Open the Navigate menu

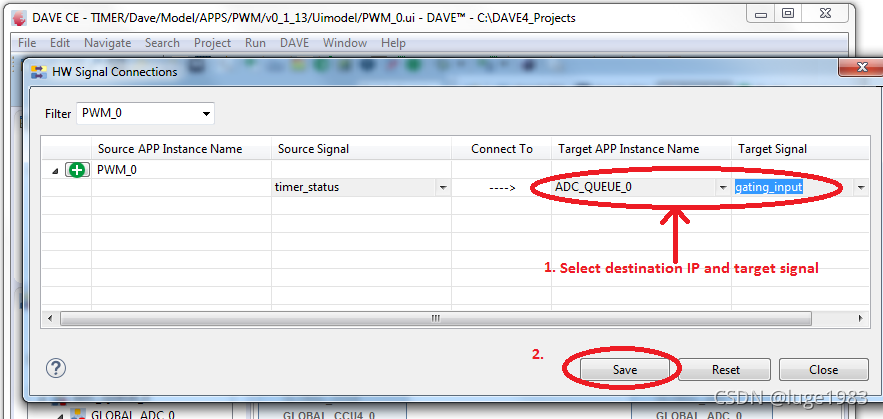point(108,43)
